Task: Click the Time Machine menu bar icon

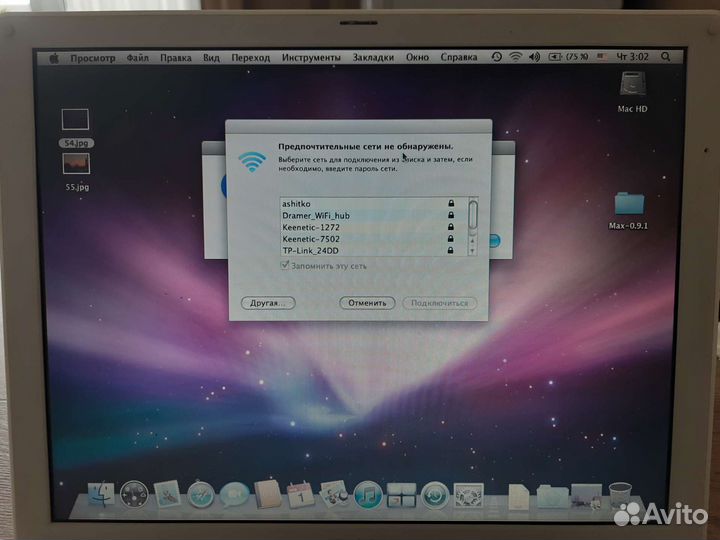Action: 496,57
